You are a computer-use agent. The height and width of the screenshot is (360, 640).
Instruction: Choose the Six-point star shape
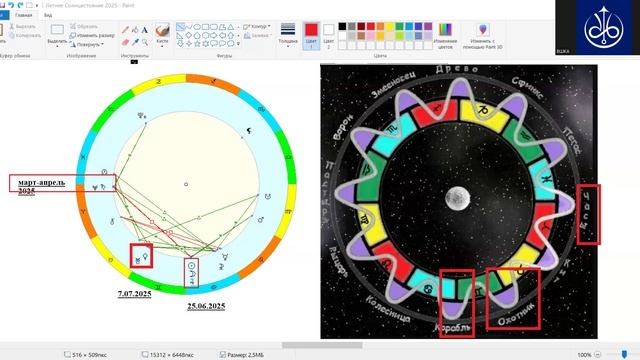point(205,44)
